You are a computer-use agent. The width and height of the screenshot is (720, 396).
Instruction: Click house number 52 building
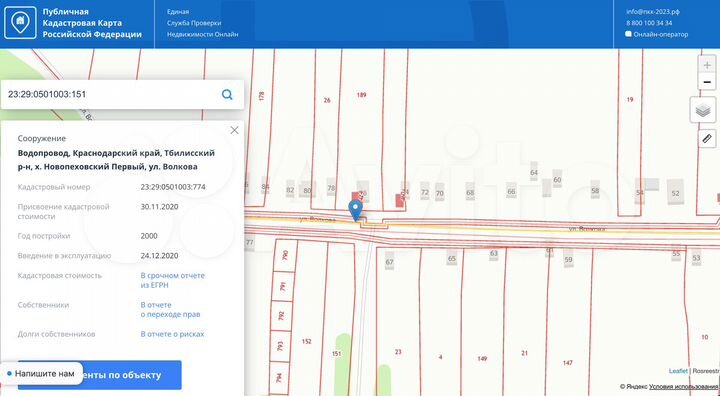click(x=675, y=193)
